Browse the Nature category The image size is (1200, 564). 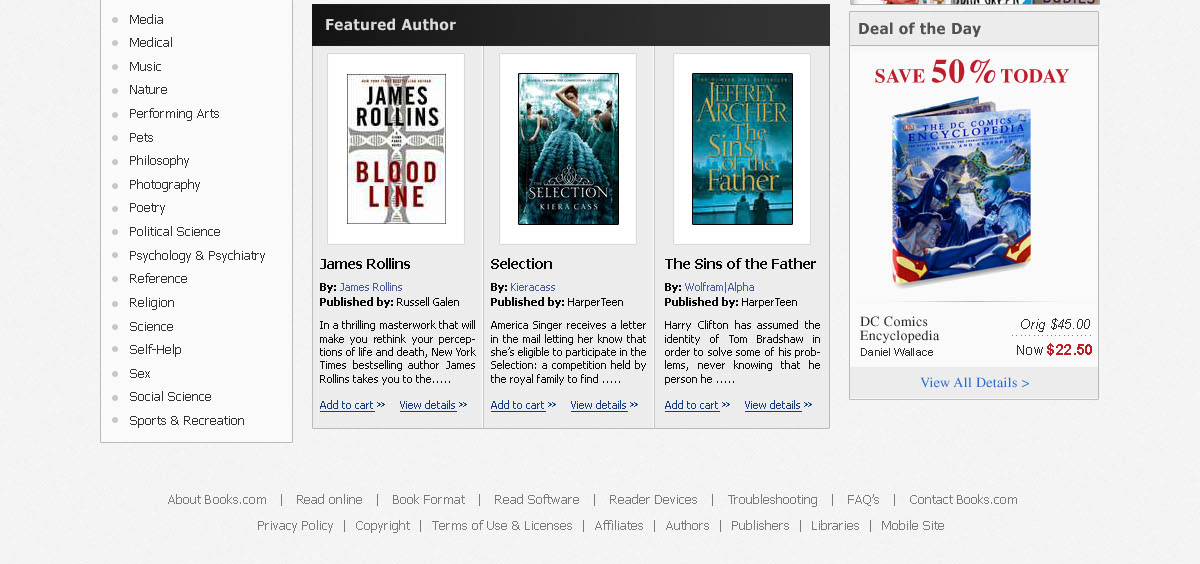click(148, 90)
